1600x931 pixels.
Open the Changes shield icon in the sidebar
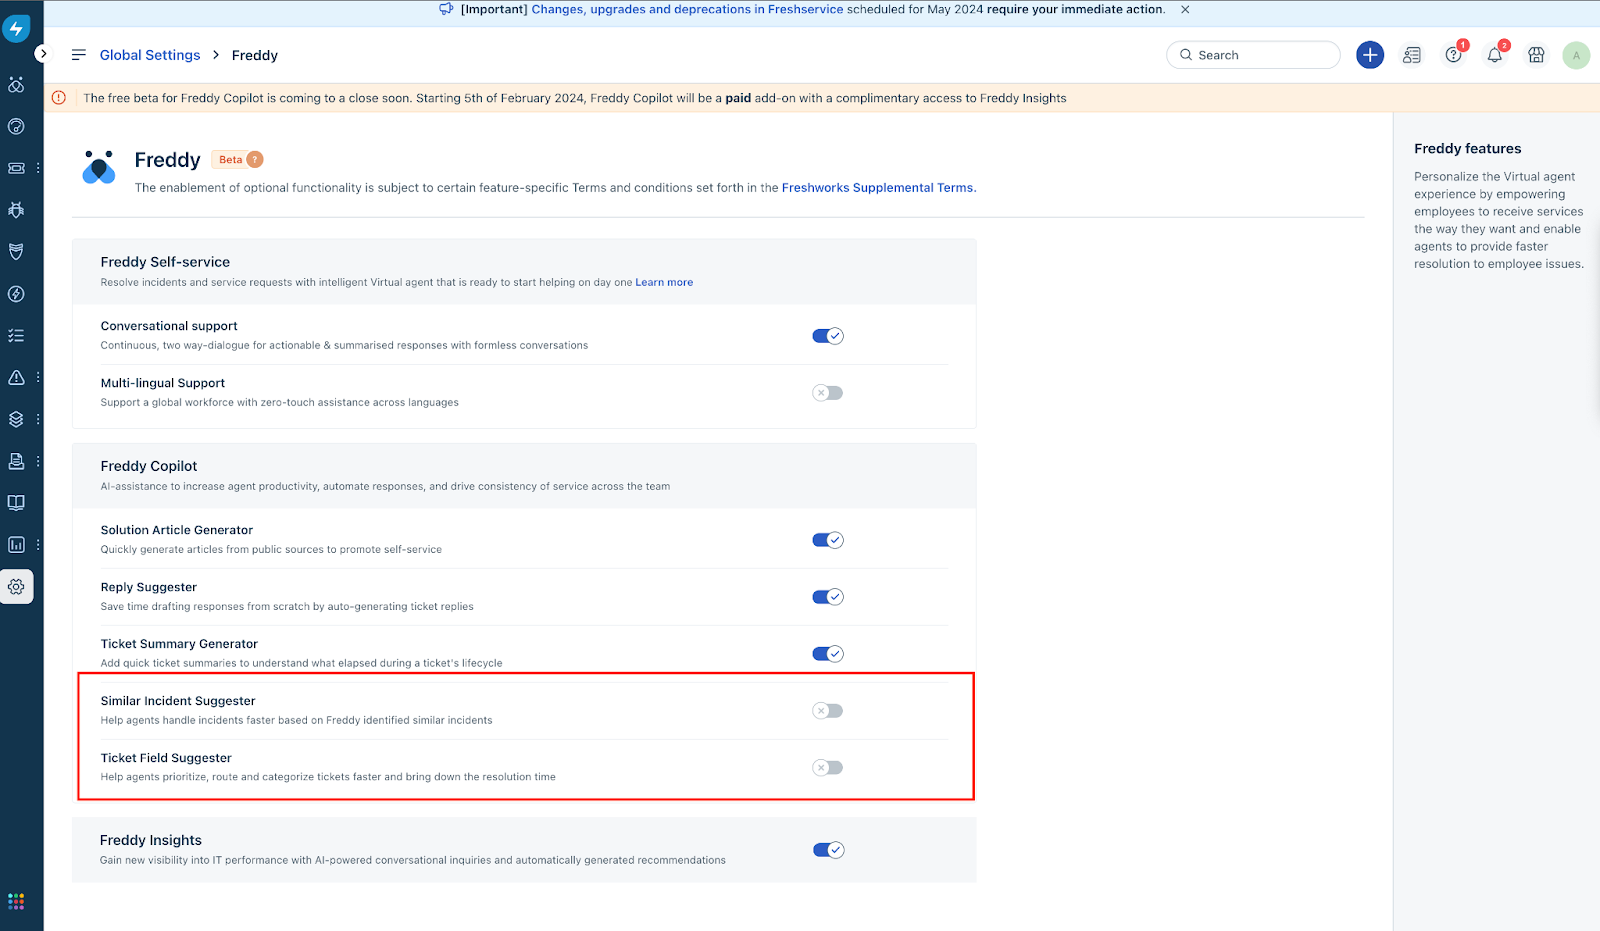[16, 252]
